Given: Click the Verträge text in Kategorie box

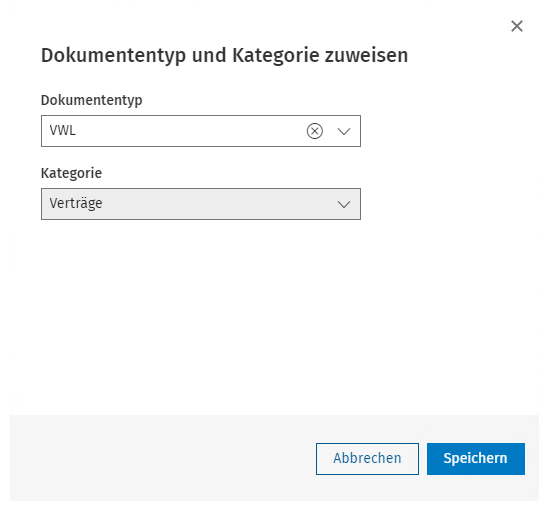Looking at the screenshot, I should [x=76, y=204].
